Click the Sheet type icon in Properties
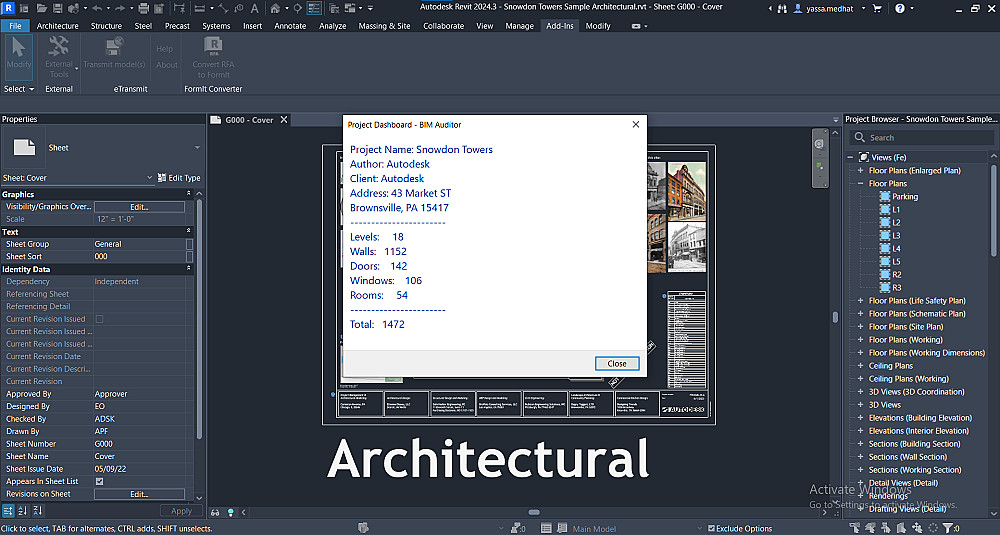Image resolution: width=1000 pixels, height=535 pixels. (24, 147)
